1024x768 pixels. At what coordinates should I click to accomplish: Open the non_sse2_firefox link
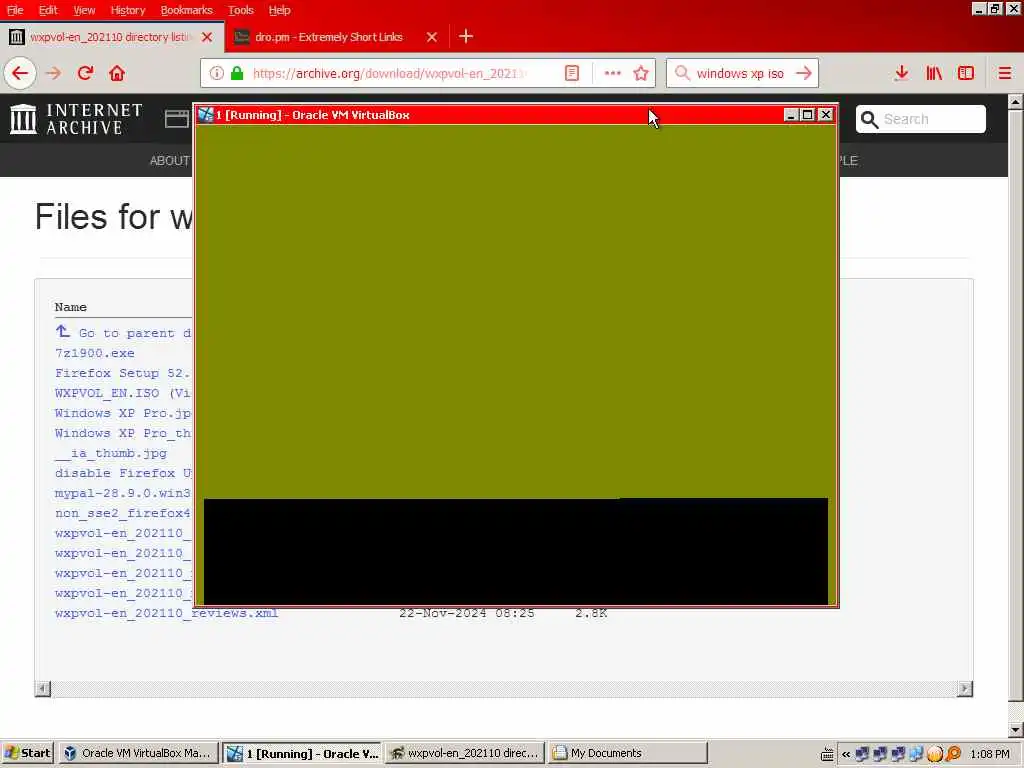click(123, 513)
